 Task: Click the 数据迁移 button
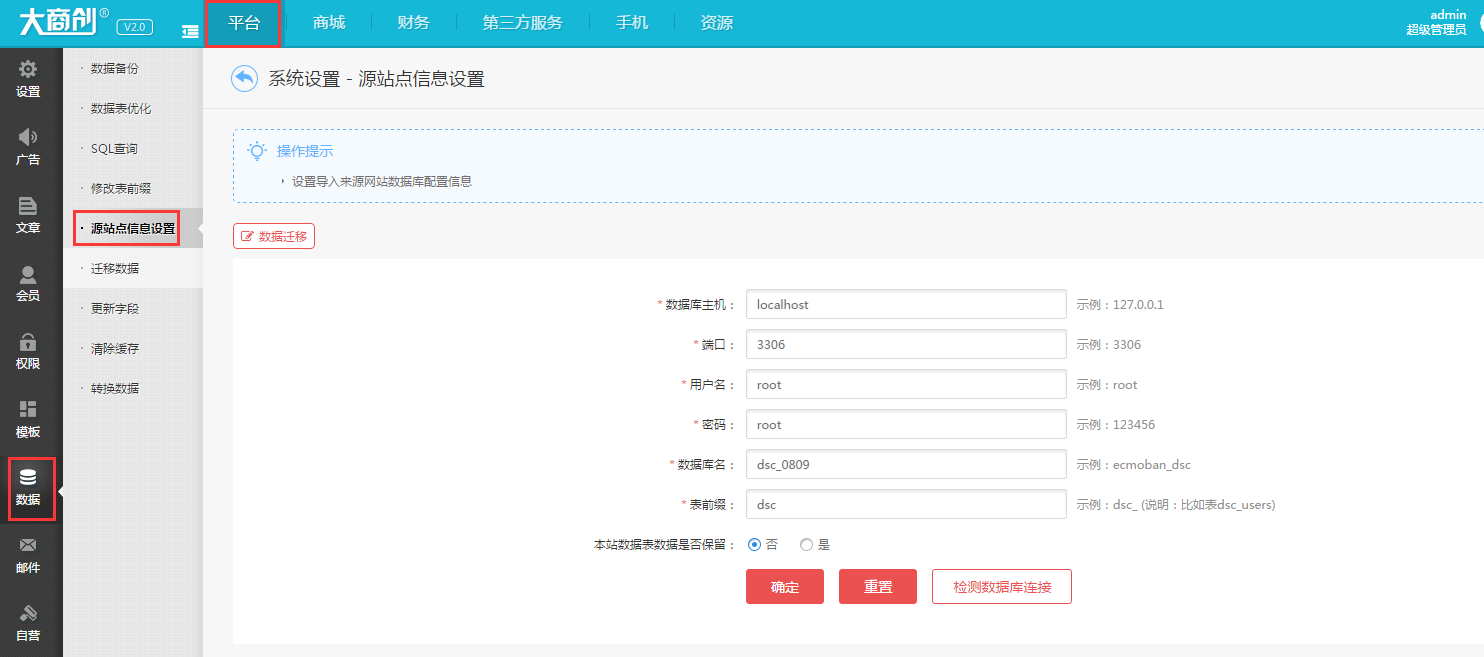[x=274, y=236]
